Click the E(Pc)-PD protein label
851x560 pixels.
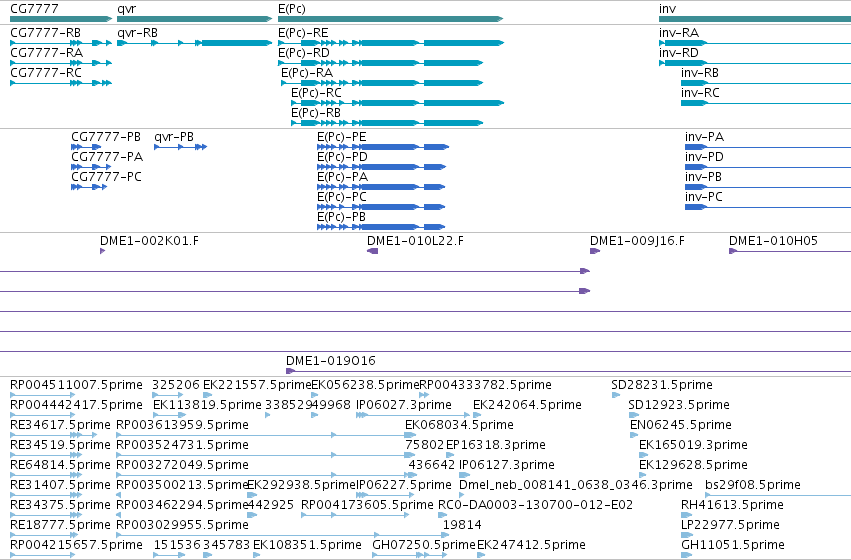(x=342, y=157)
